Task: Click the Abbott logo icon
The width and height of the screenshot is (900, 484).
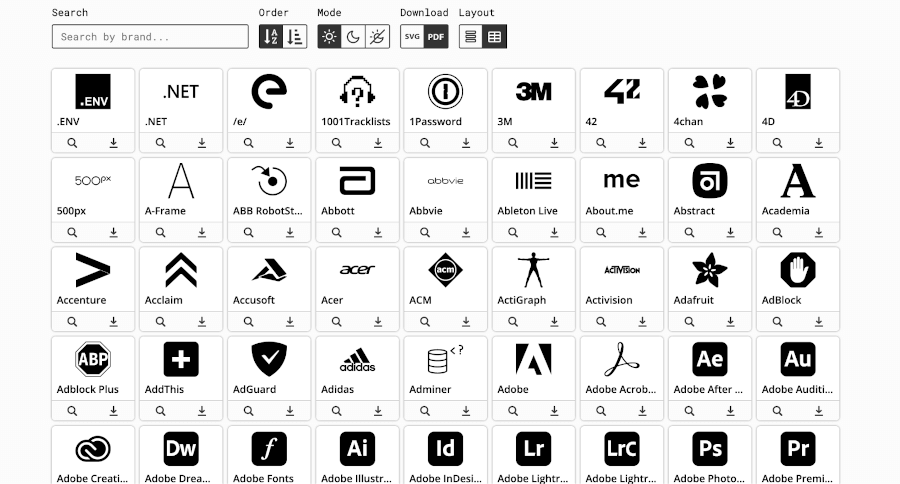Action: point(357,180)
